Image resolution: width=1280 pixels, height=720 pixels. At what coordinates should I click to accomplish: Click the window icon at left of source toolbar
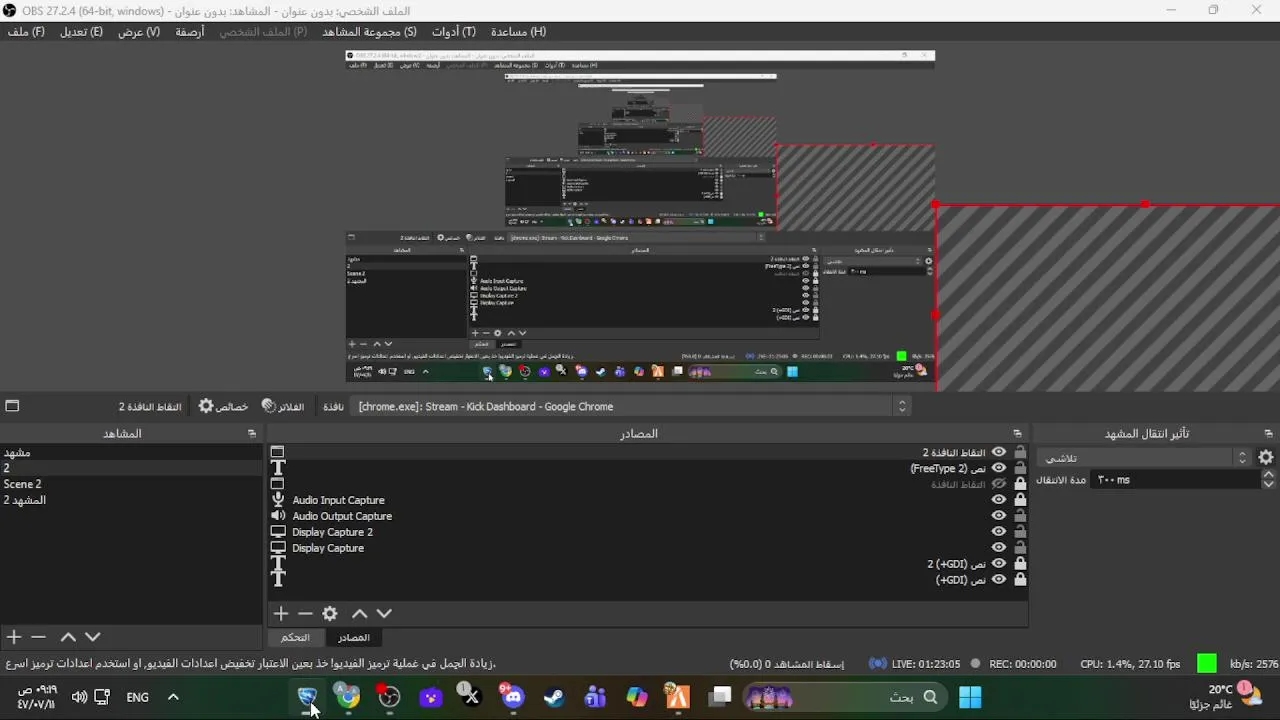pyautogui.click(x=12, y=406)
